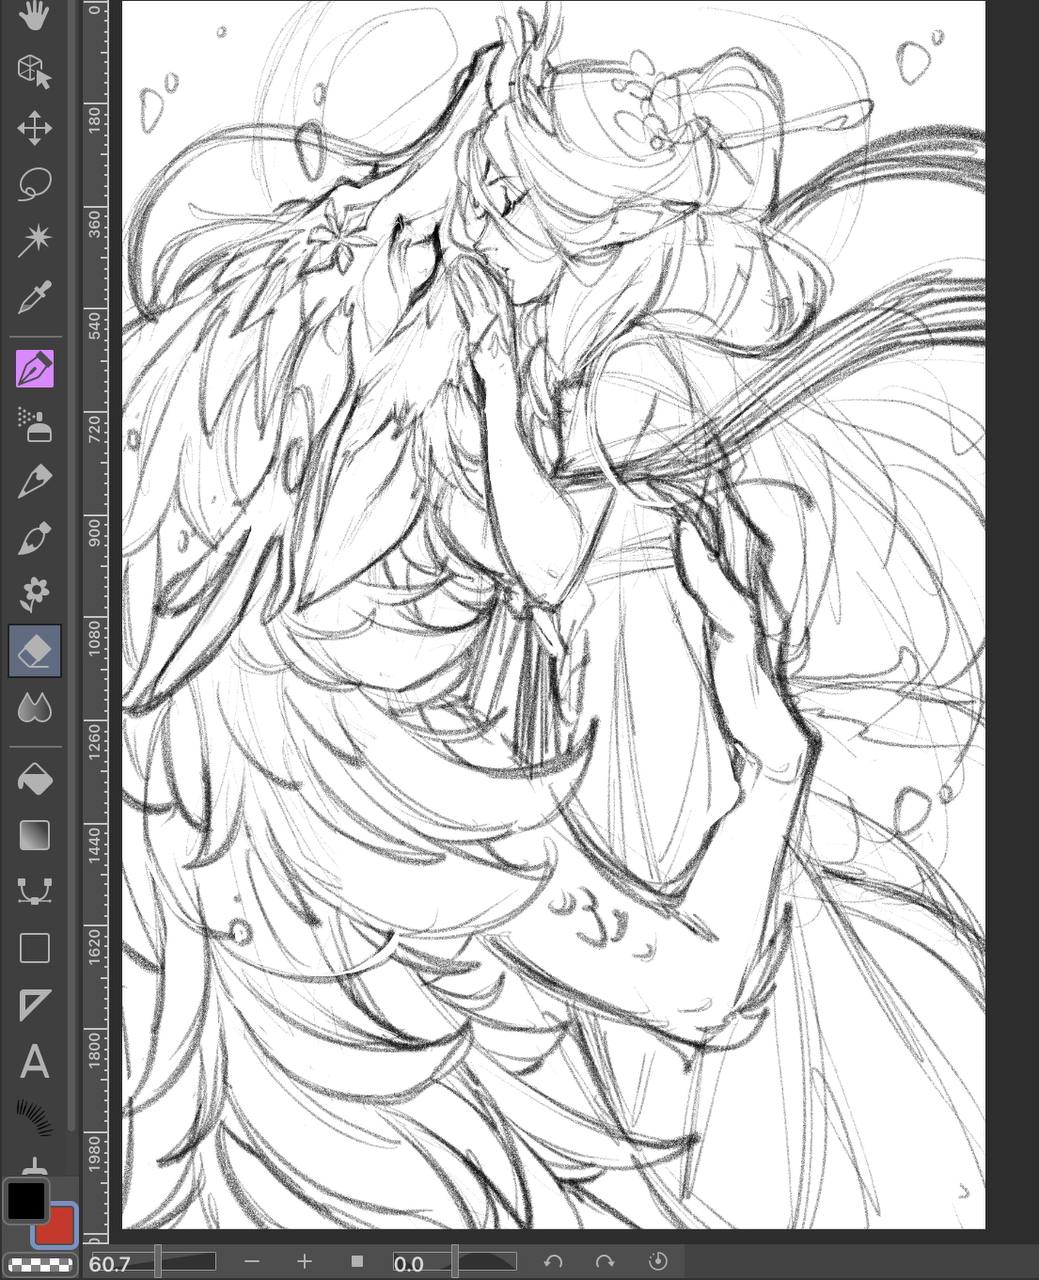Pick the Fill bucket tool

pyautogui.click(x=34, y=779)
